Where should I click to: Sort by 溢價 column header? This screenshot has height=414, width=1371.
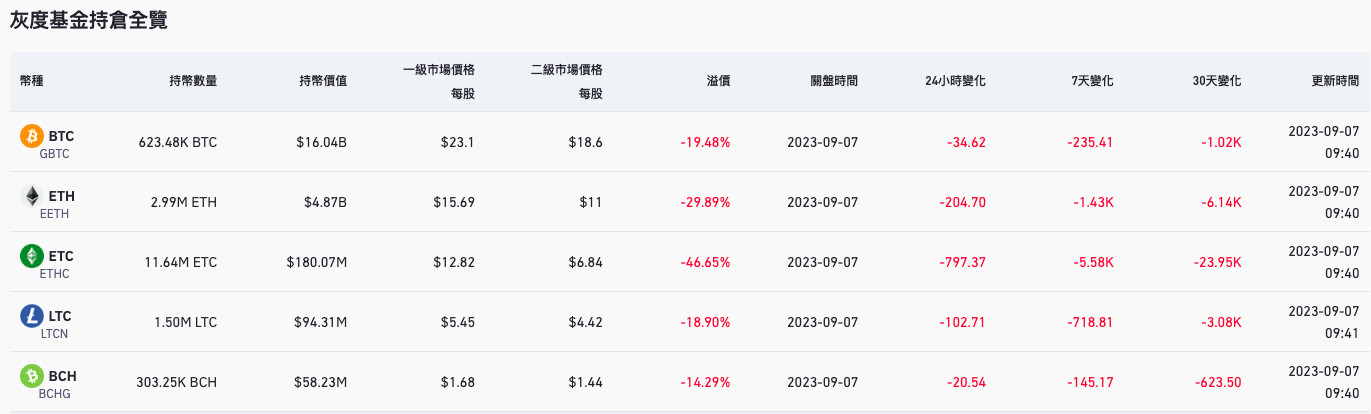click(x=718, y=81)
